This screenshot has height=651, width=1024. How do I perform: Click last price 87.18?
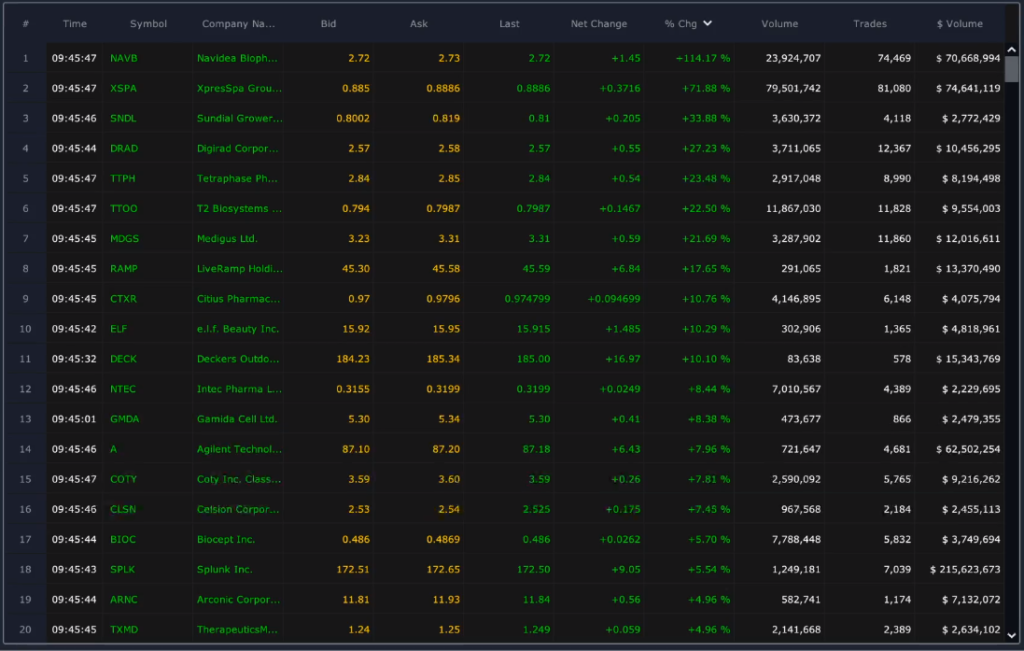click(536, 449)
